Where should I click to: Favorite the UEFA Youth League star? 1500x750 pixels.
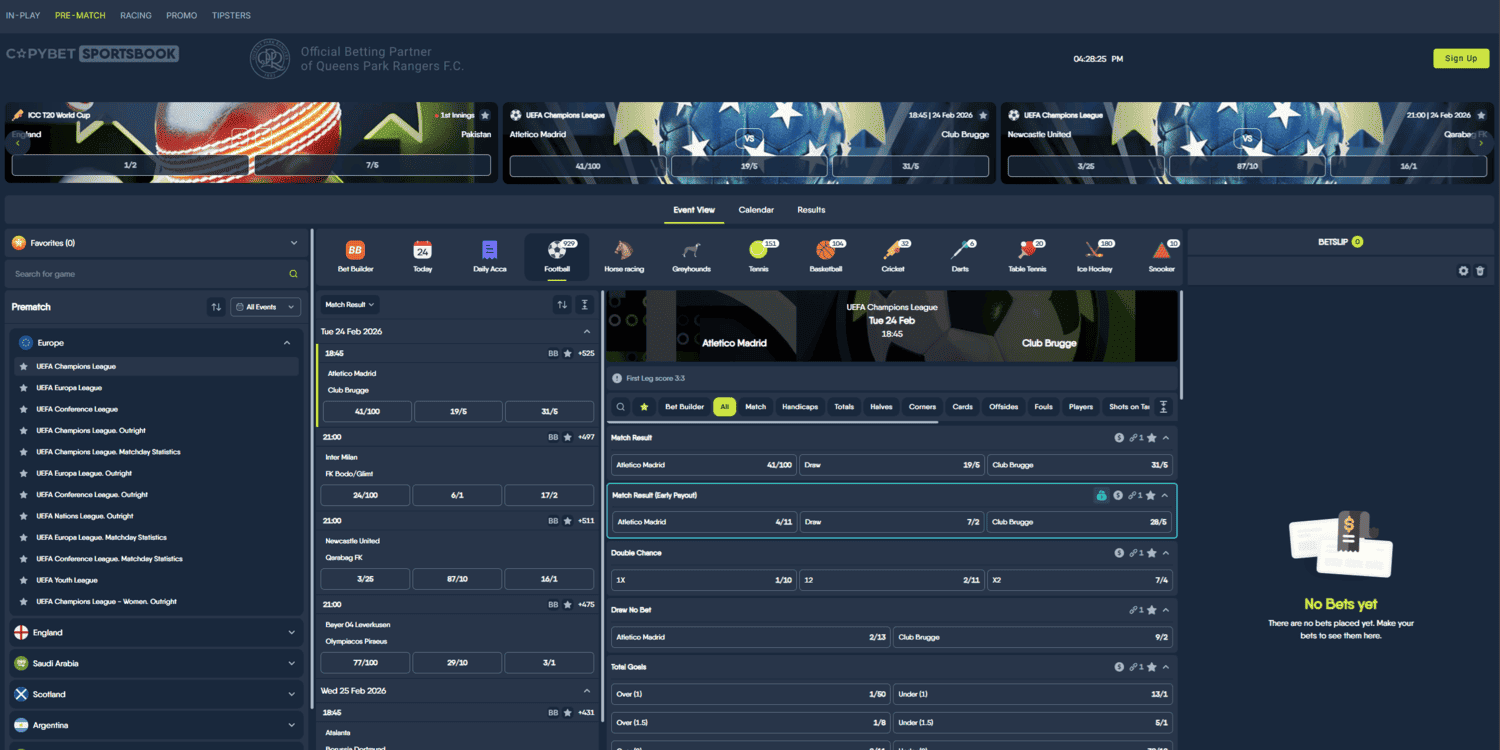point(23,580)
